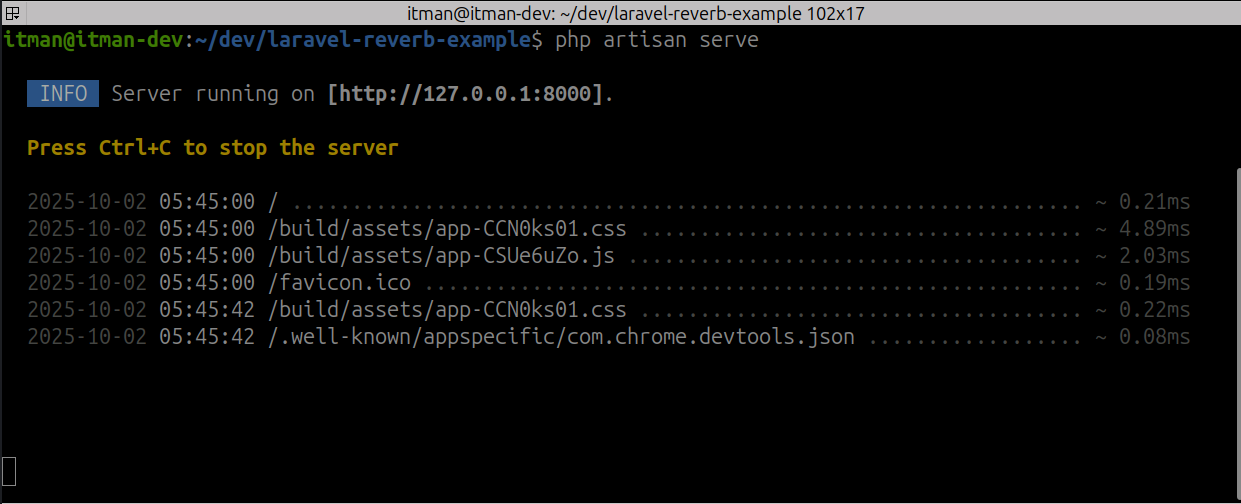
Task: Click the terminal titlebar showing itman@itman-dev
Action: [x=620, y=13]
